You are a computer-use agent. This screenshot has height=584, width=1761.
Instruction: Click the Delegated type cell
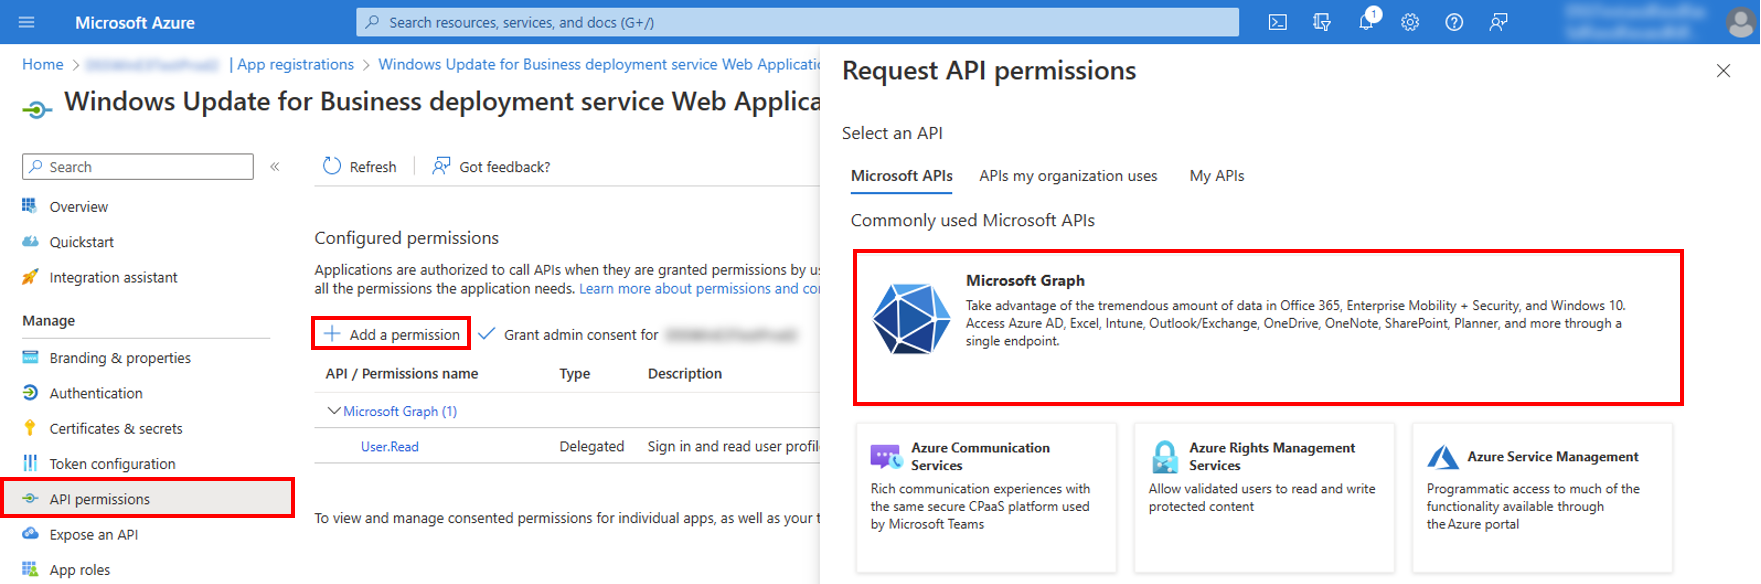(x=592, y=446)
